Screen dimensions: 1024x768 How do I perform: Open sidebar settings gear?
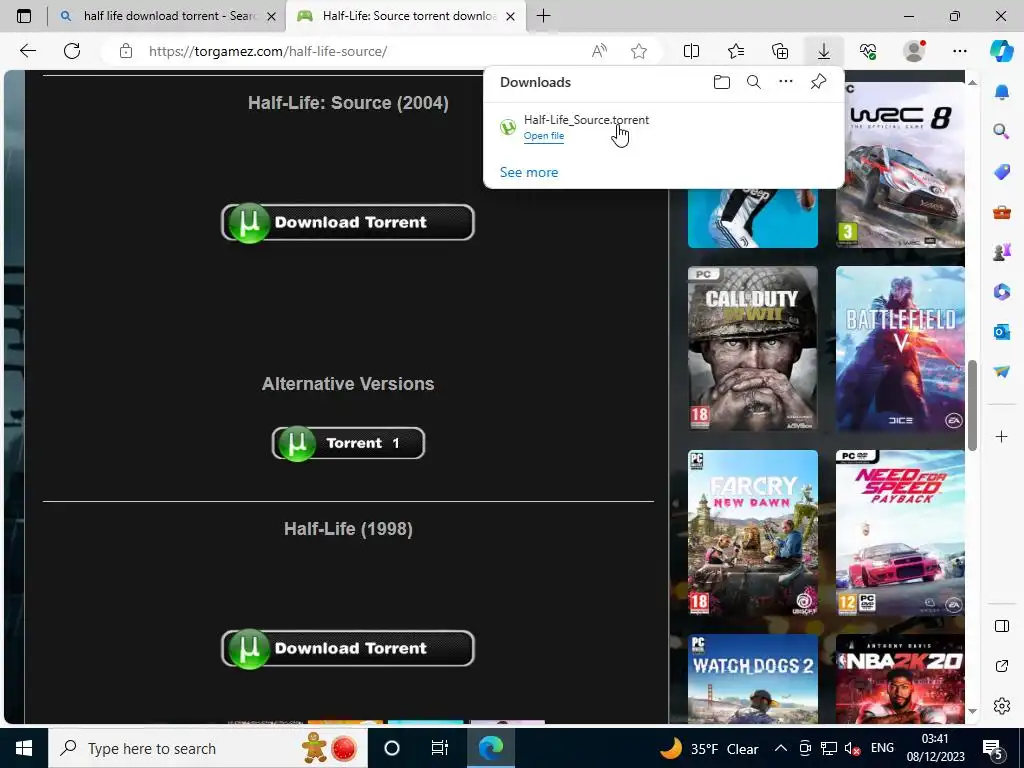1001,706
